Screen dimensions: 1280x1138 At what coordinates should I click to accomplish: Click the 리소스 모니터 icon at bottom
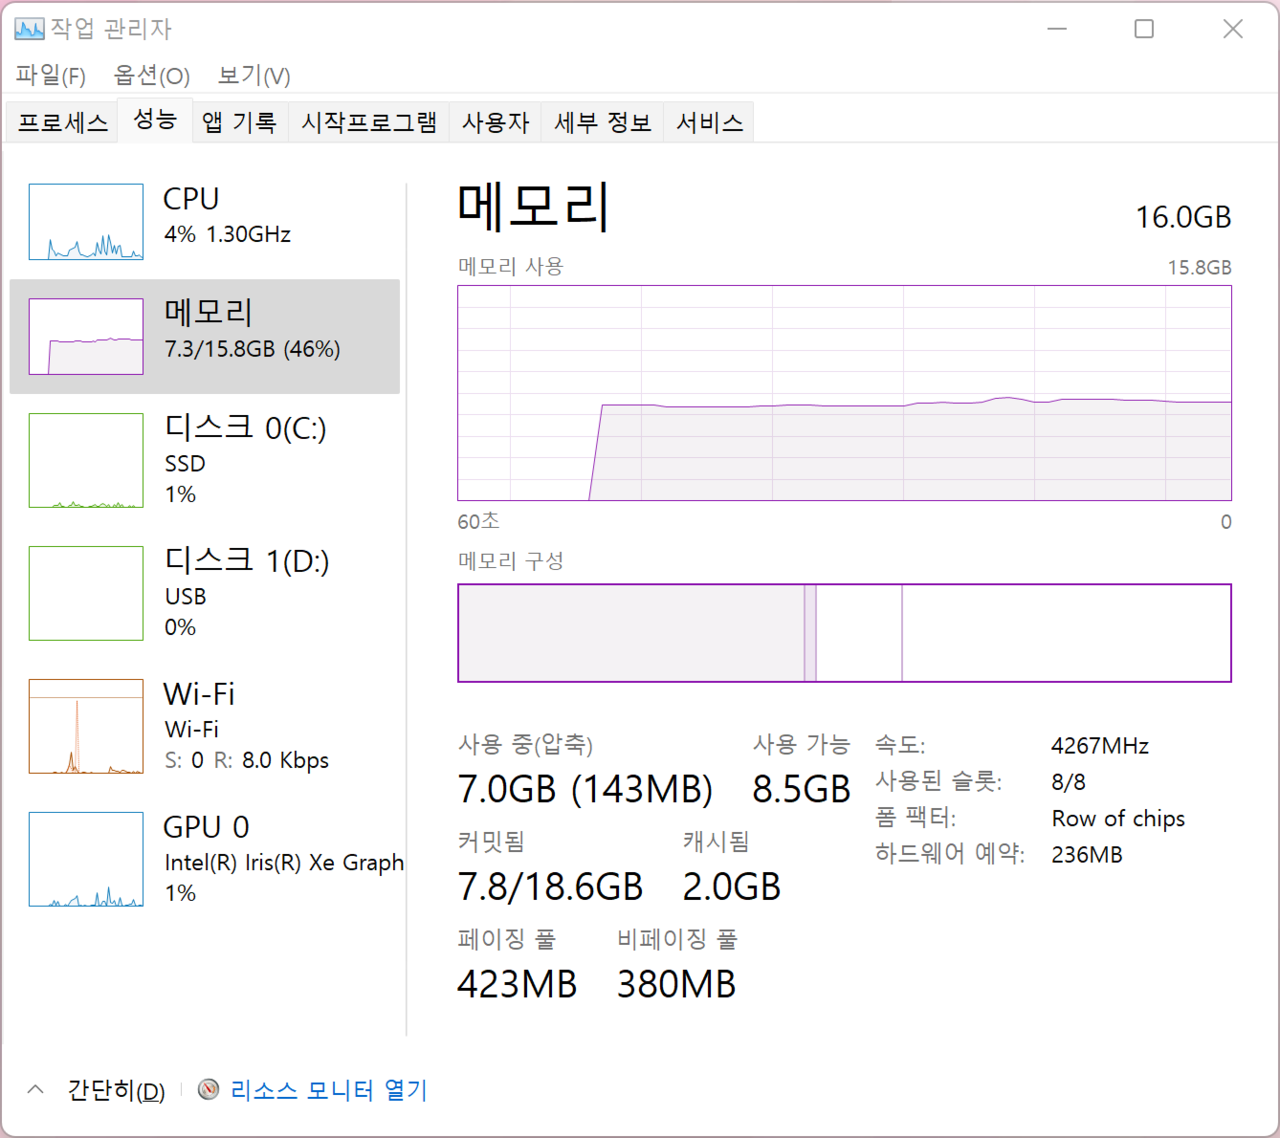click(208, 1089)
